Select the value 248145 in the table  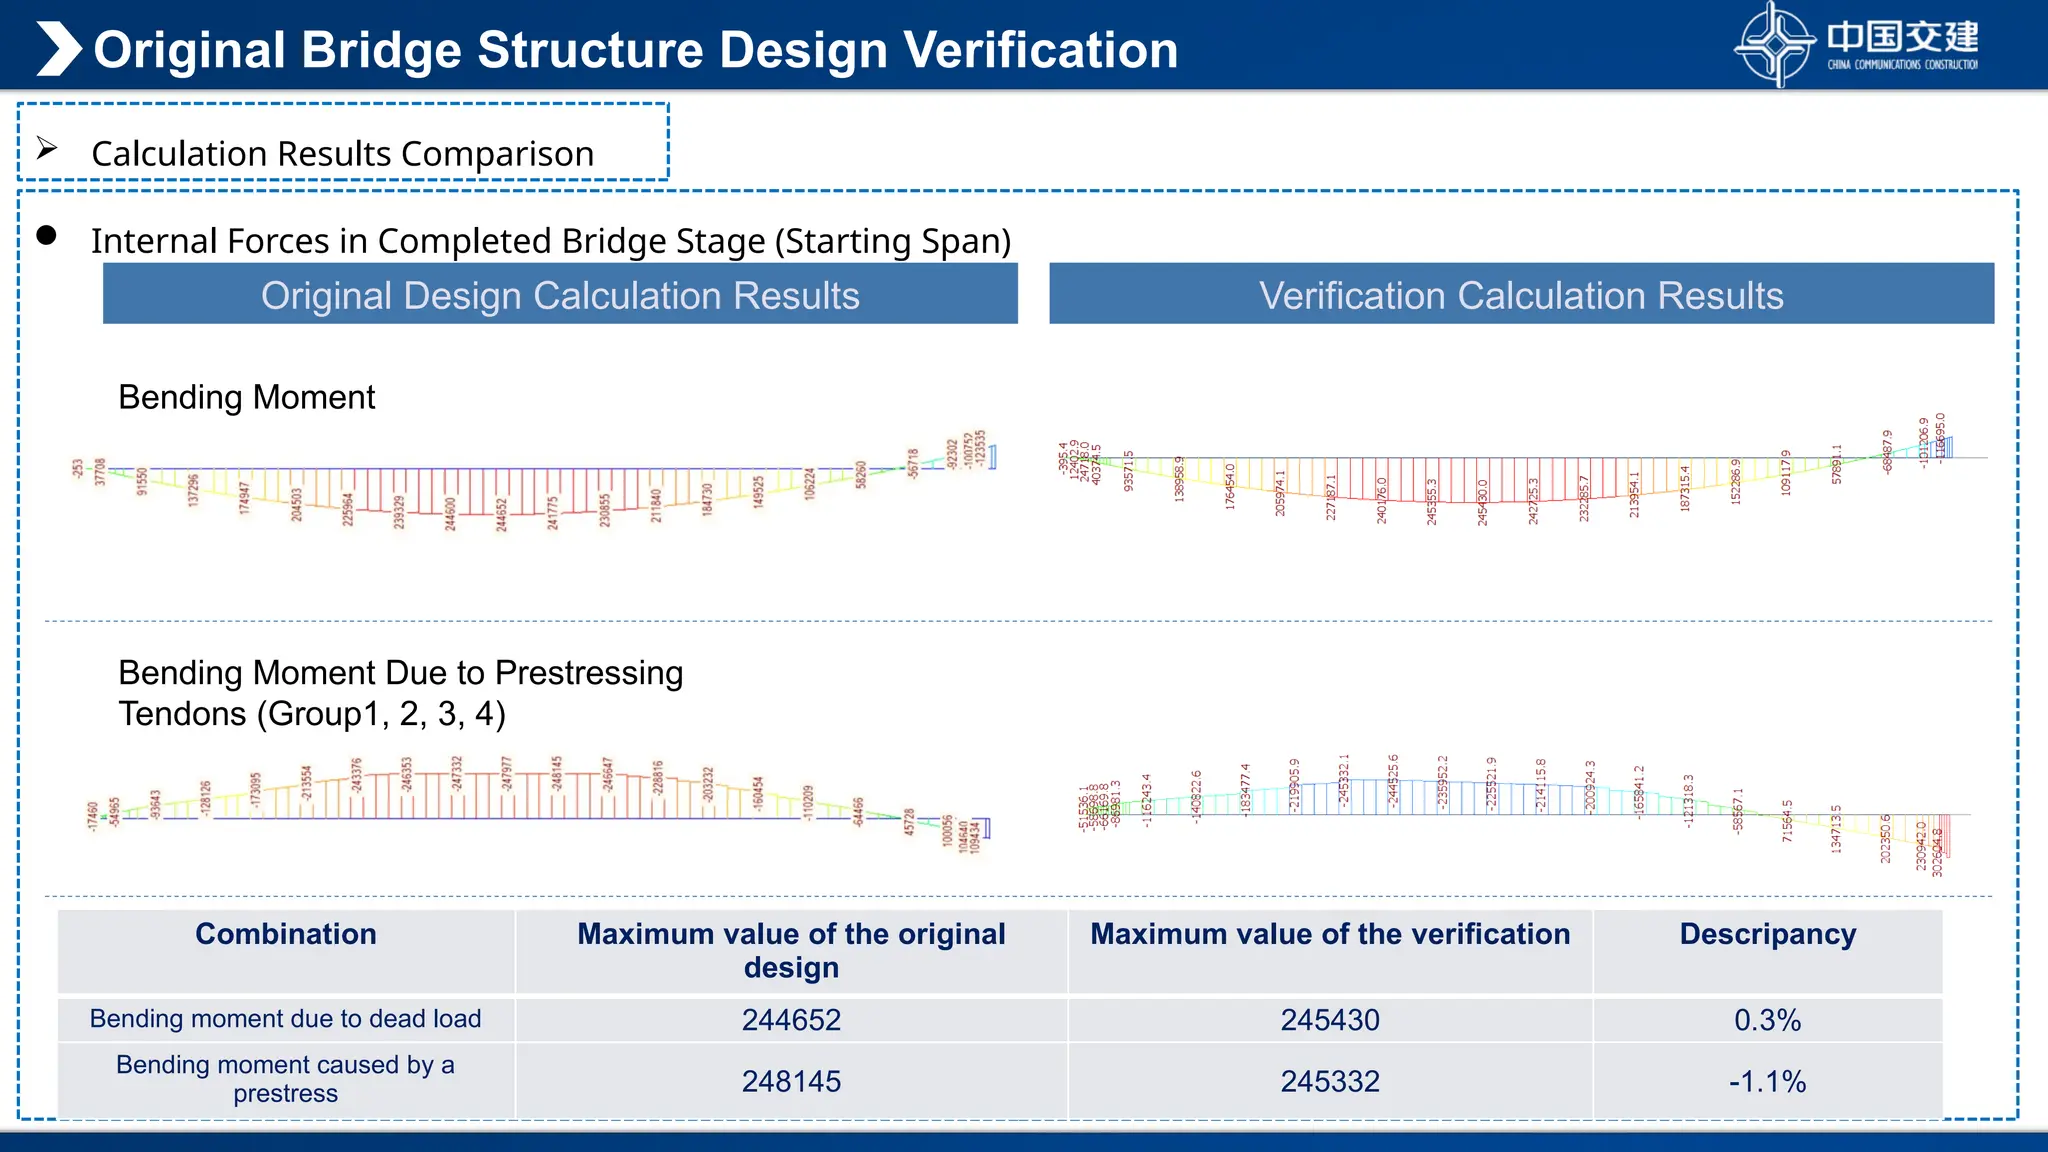(x=791, y=1081)
